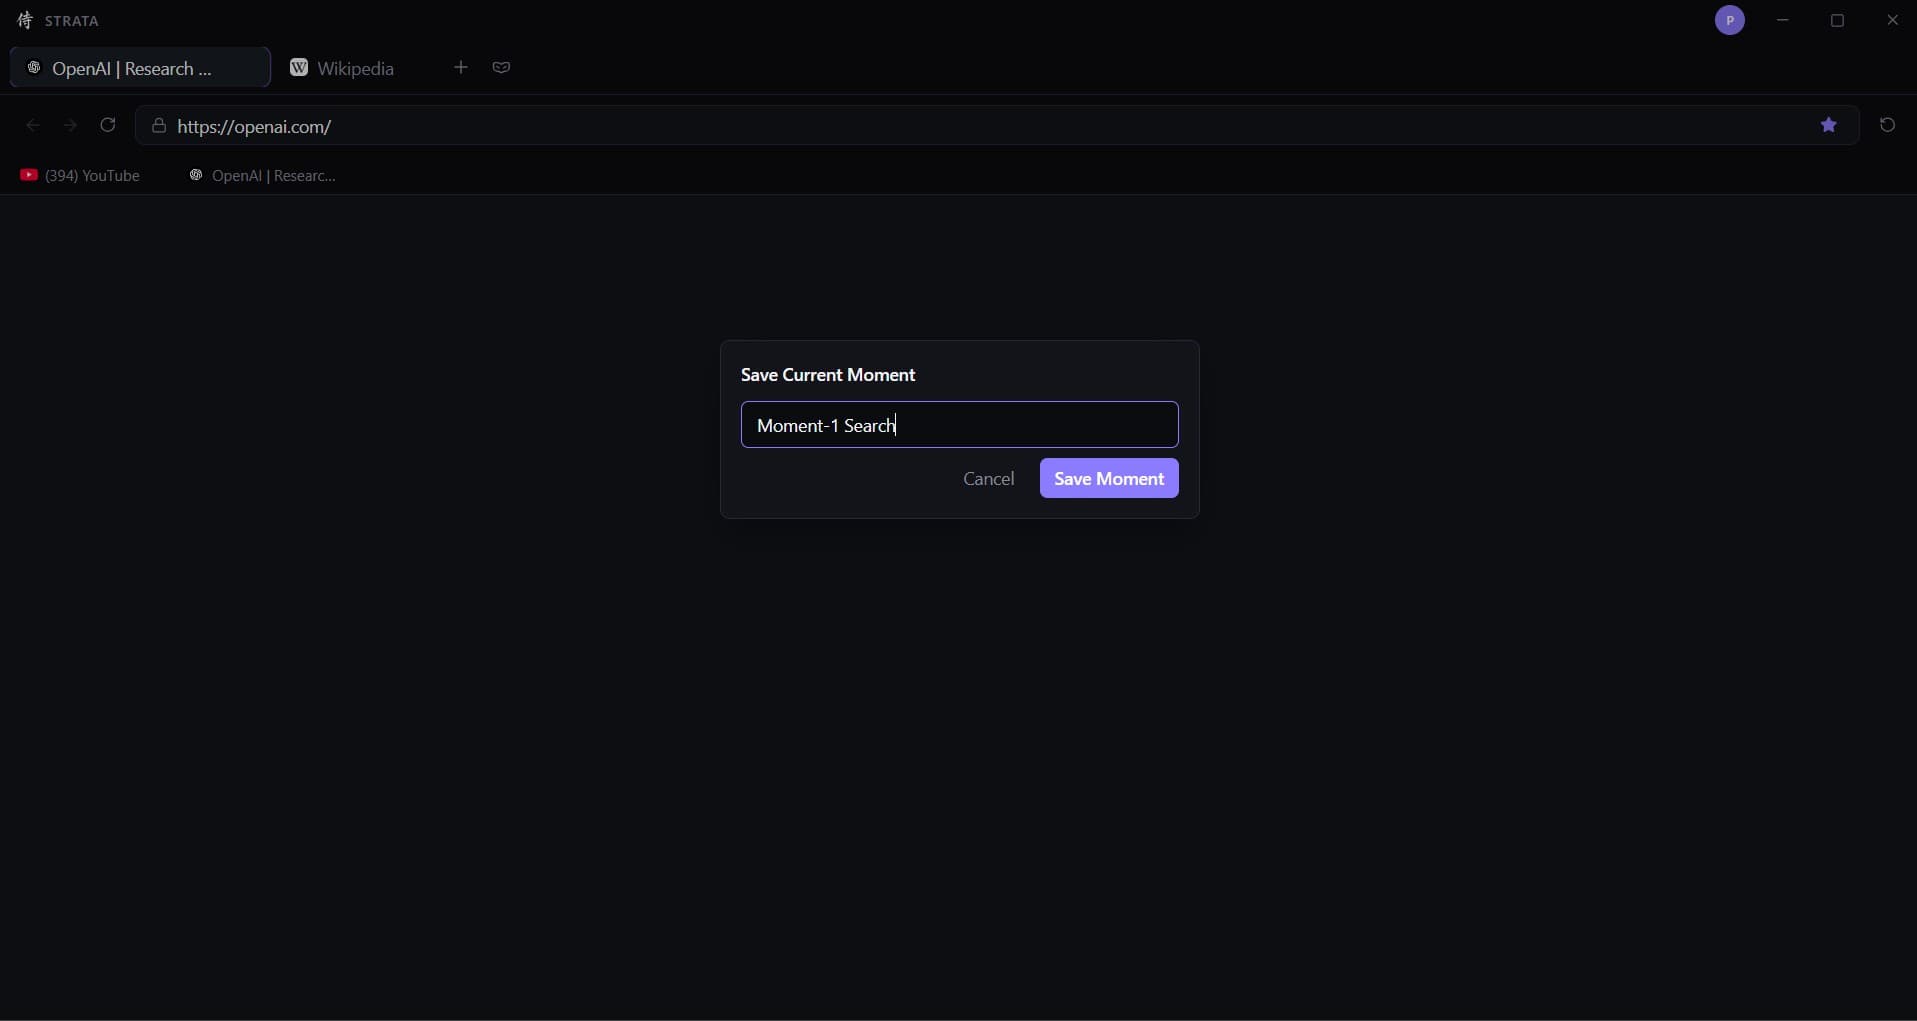Click the STRATA app logo icon

pos(25,21)
